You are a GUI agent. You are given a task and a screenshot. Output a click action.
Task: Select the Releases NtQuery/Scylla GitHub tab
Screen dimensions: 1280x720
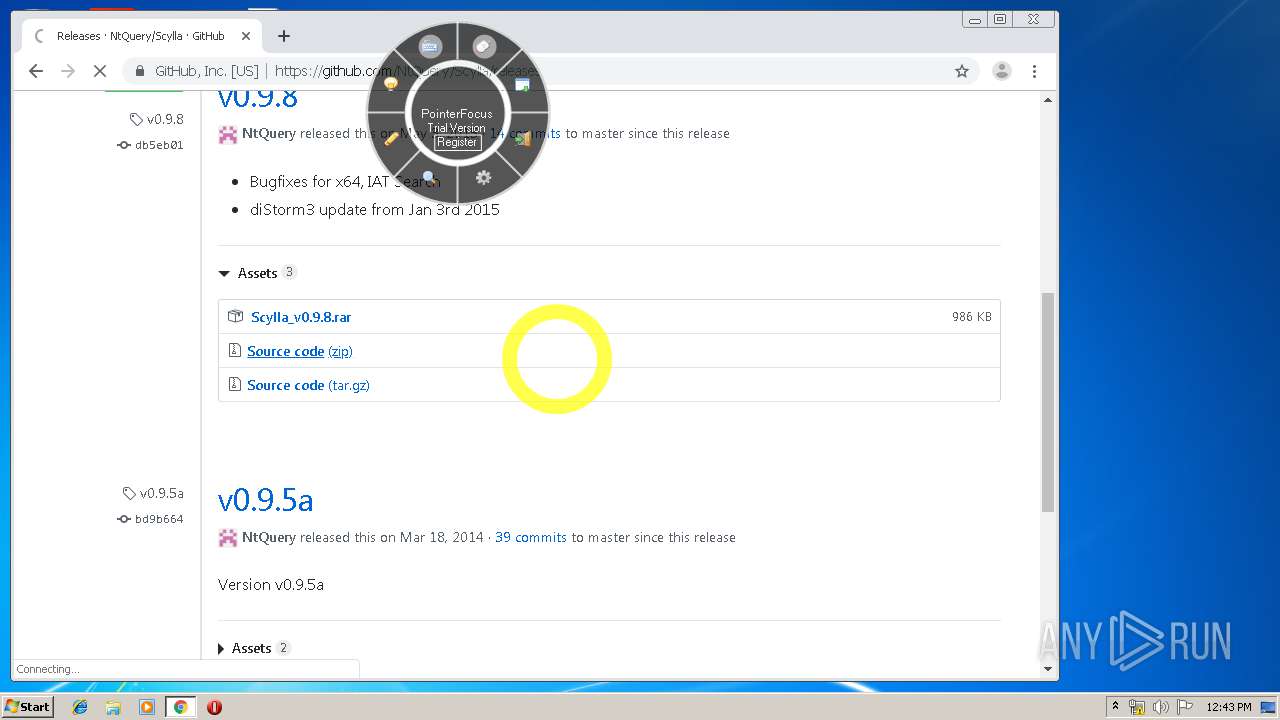(141, 36)
